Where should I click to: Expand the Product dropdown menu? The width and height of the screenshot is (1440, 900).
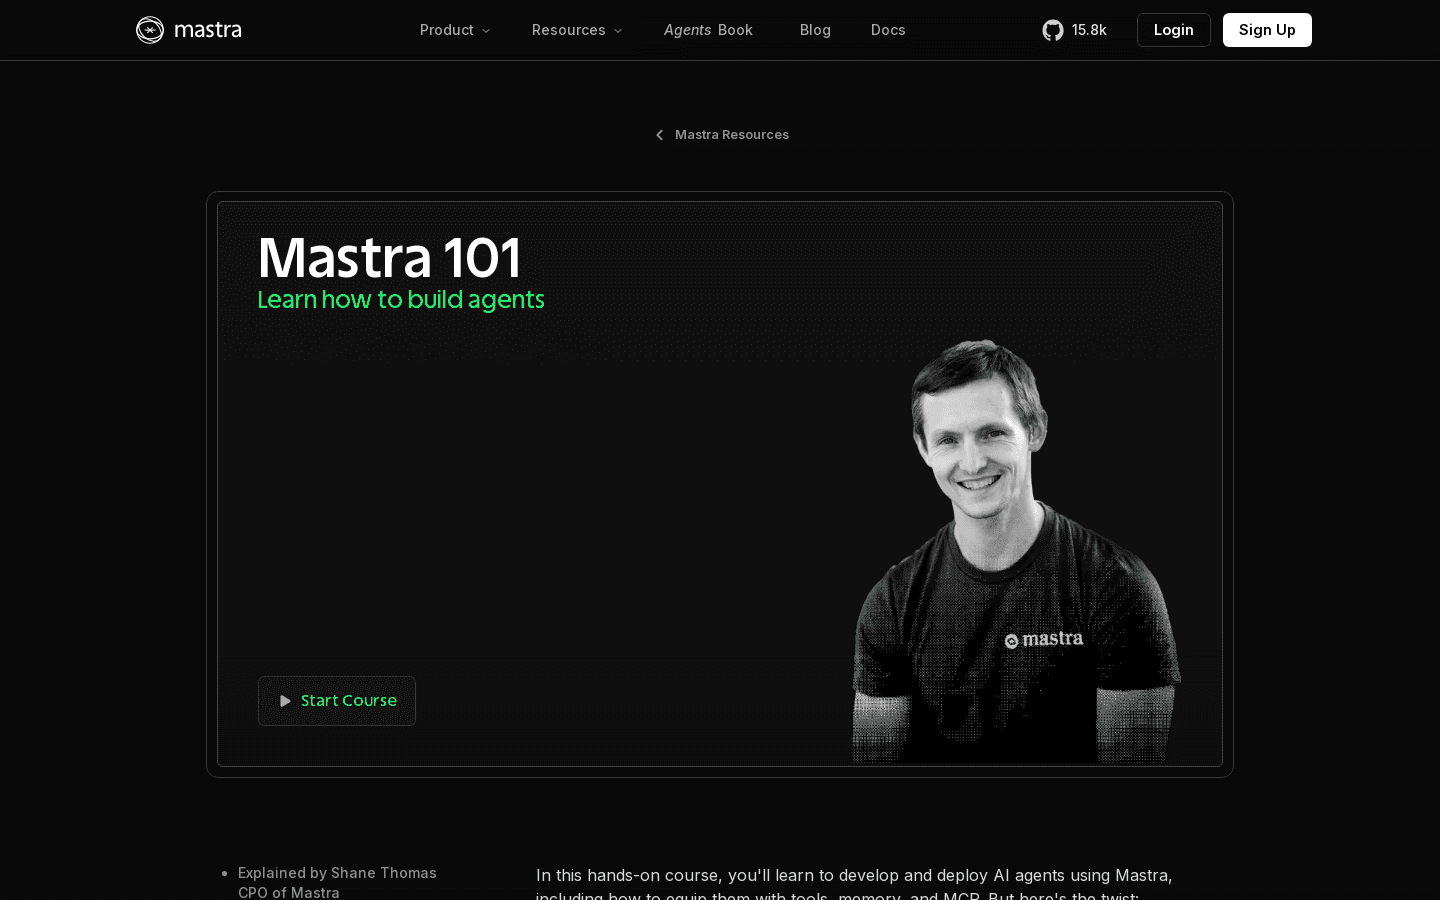(x=455, y=30)
